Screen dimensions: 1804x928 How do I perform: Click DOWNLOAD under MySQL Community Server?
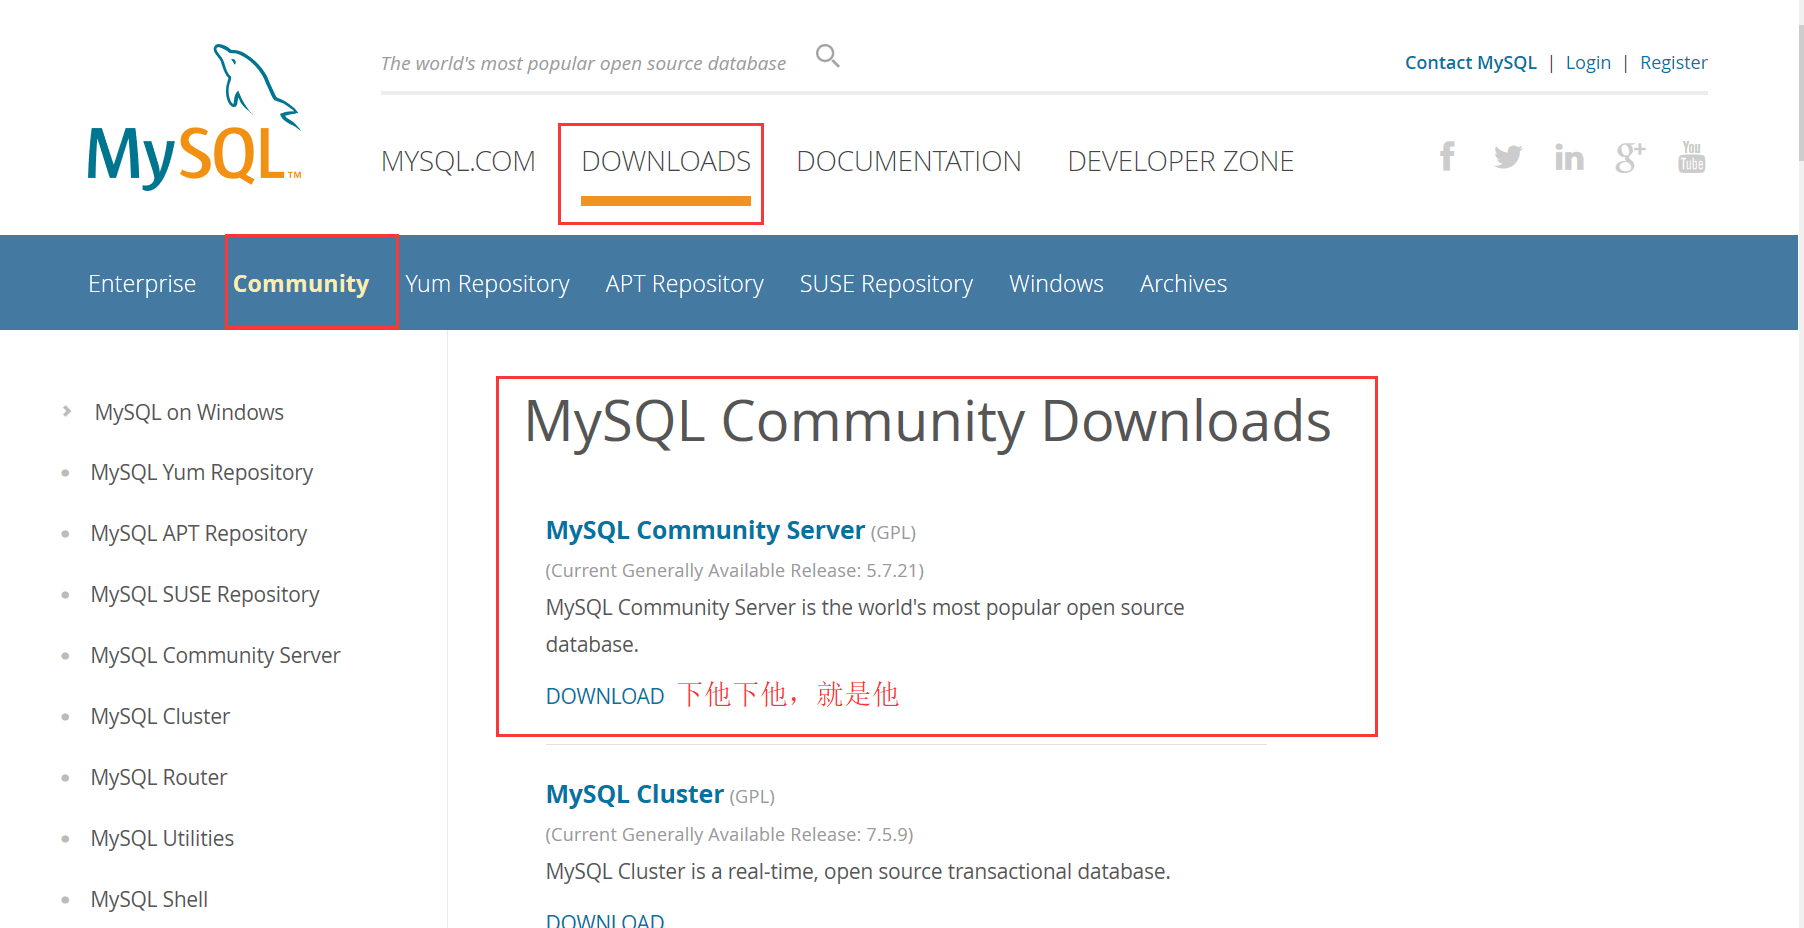605,696
